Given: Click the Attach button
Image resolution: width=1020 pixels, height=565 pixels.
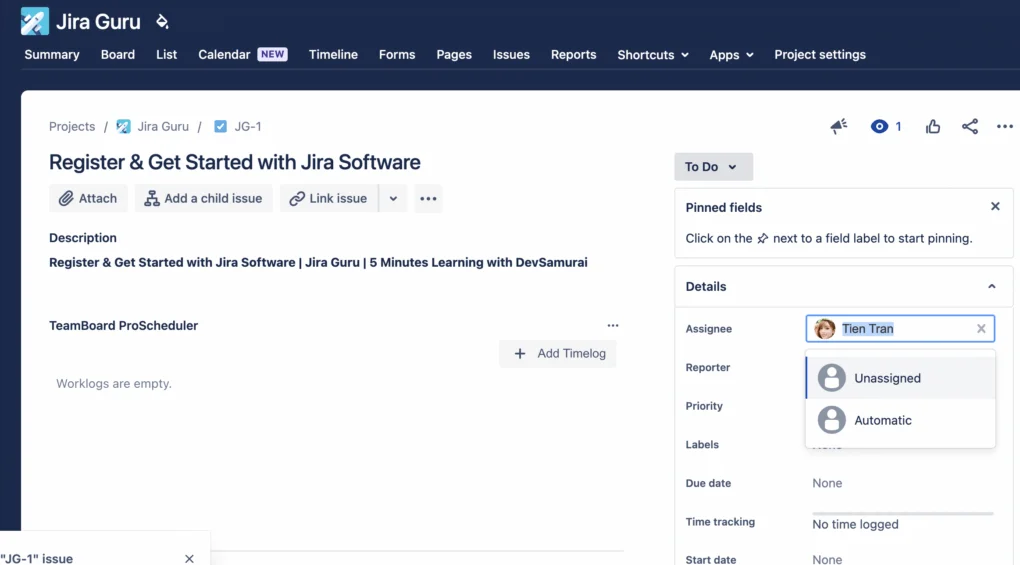Looking at the screenshot, I should 88,198.
